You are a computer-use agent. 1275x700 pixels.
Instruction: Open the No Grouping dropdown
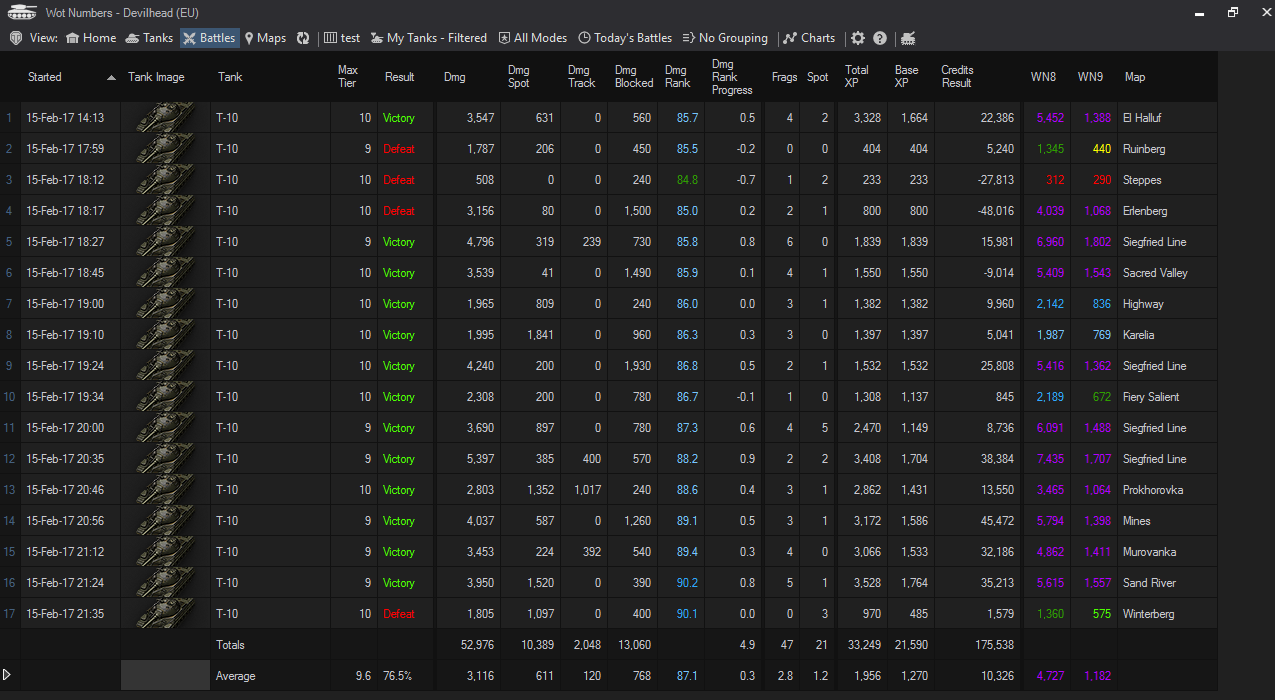[725, 38]
